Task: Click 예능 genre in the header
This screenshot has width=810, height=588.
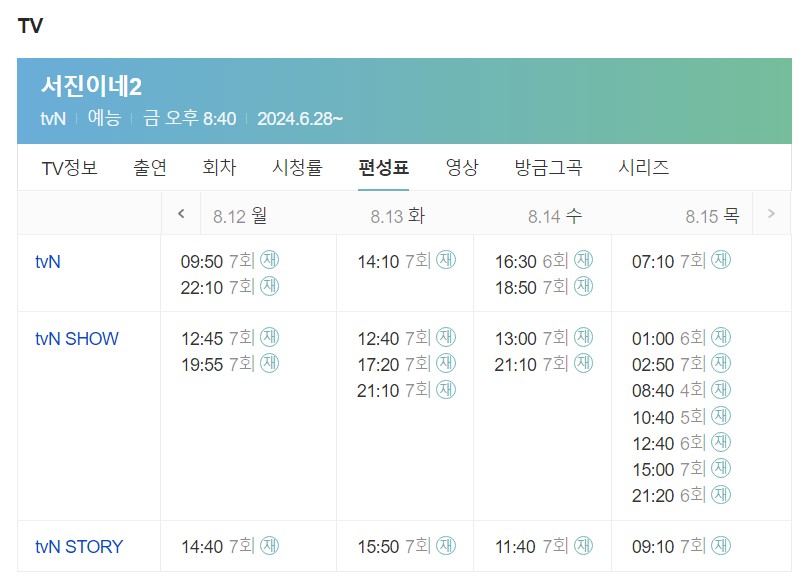Action: (x=104, y=118)
